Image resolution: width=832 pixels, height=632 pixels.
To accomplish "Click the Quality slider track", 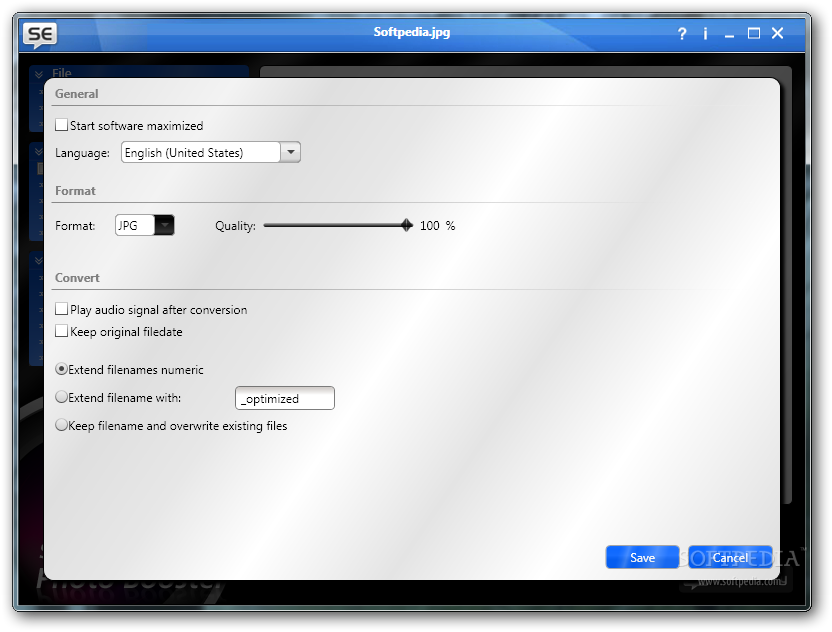I will pyautogui.click(x=337, y=226).
